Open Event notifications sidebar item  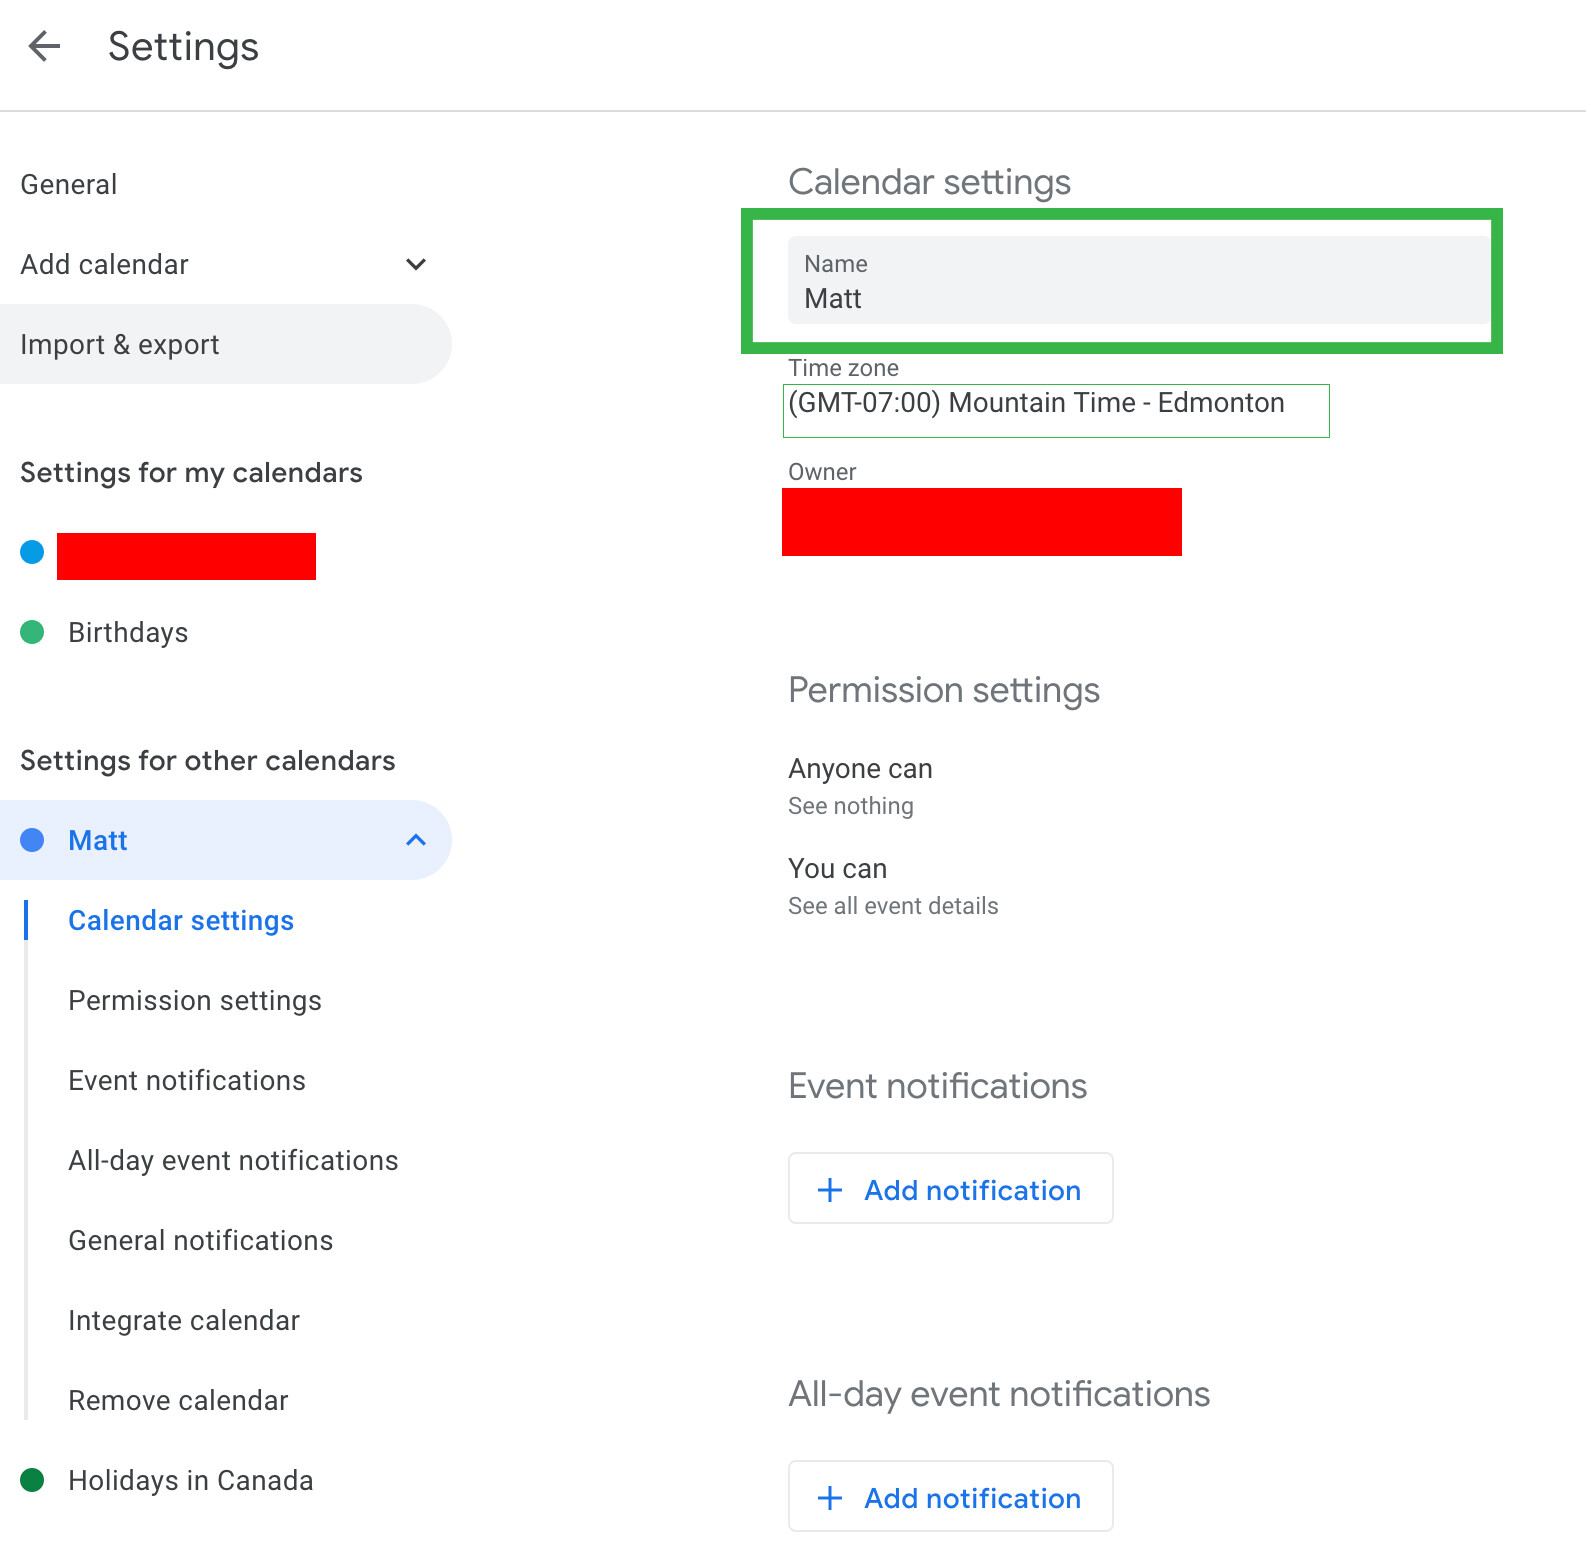click(x=187, y=1081)
